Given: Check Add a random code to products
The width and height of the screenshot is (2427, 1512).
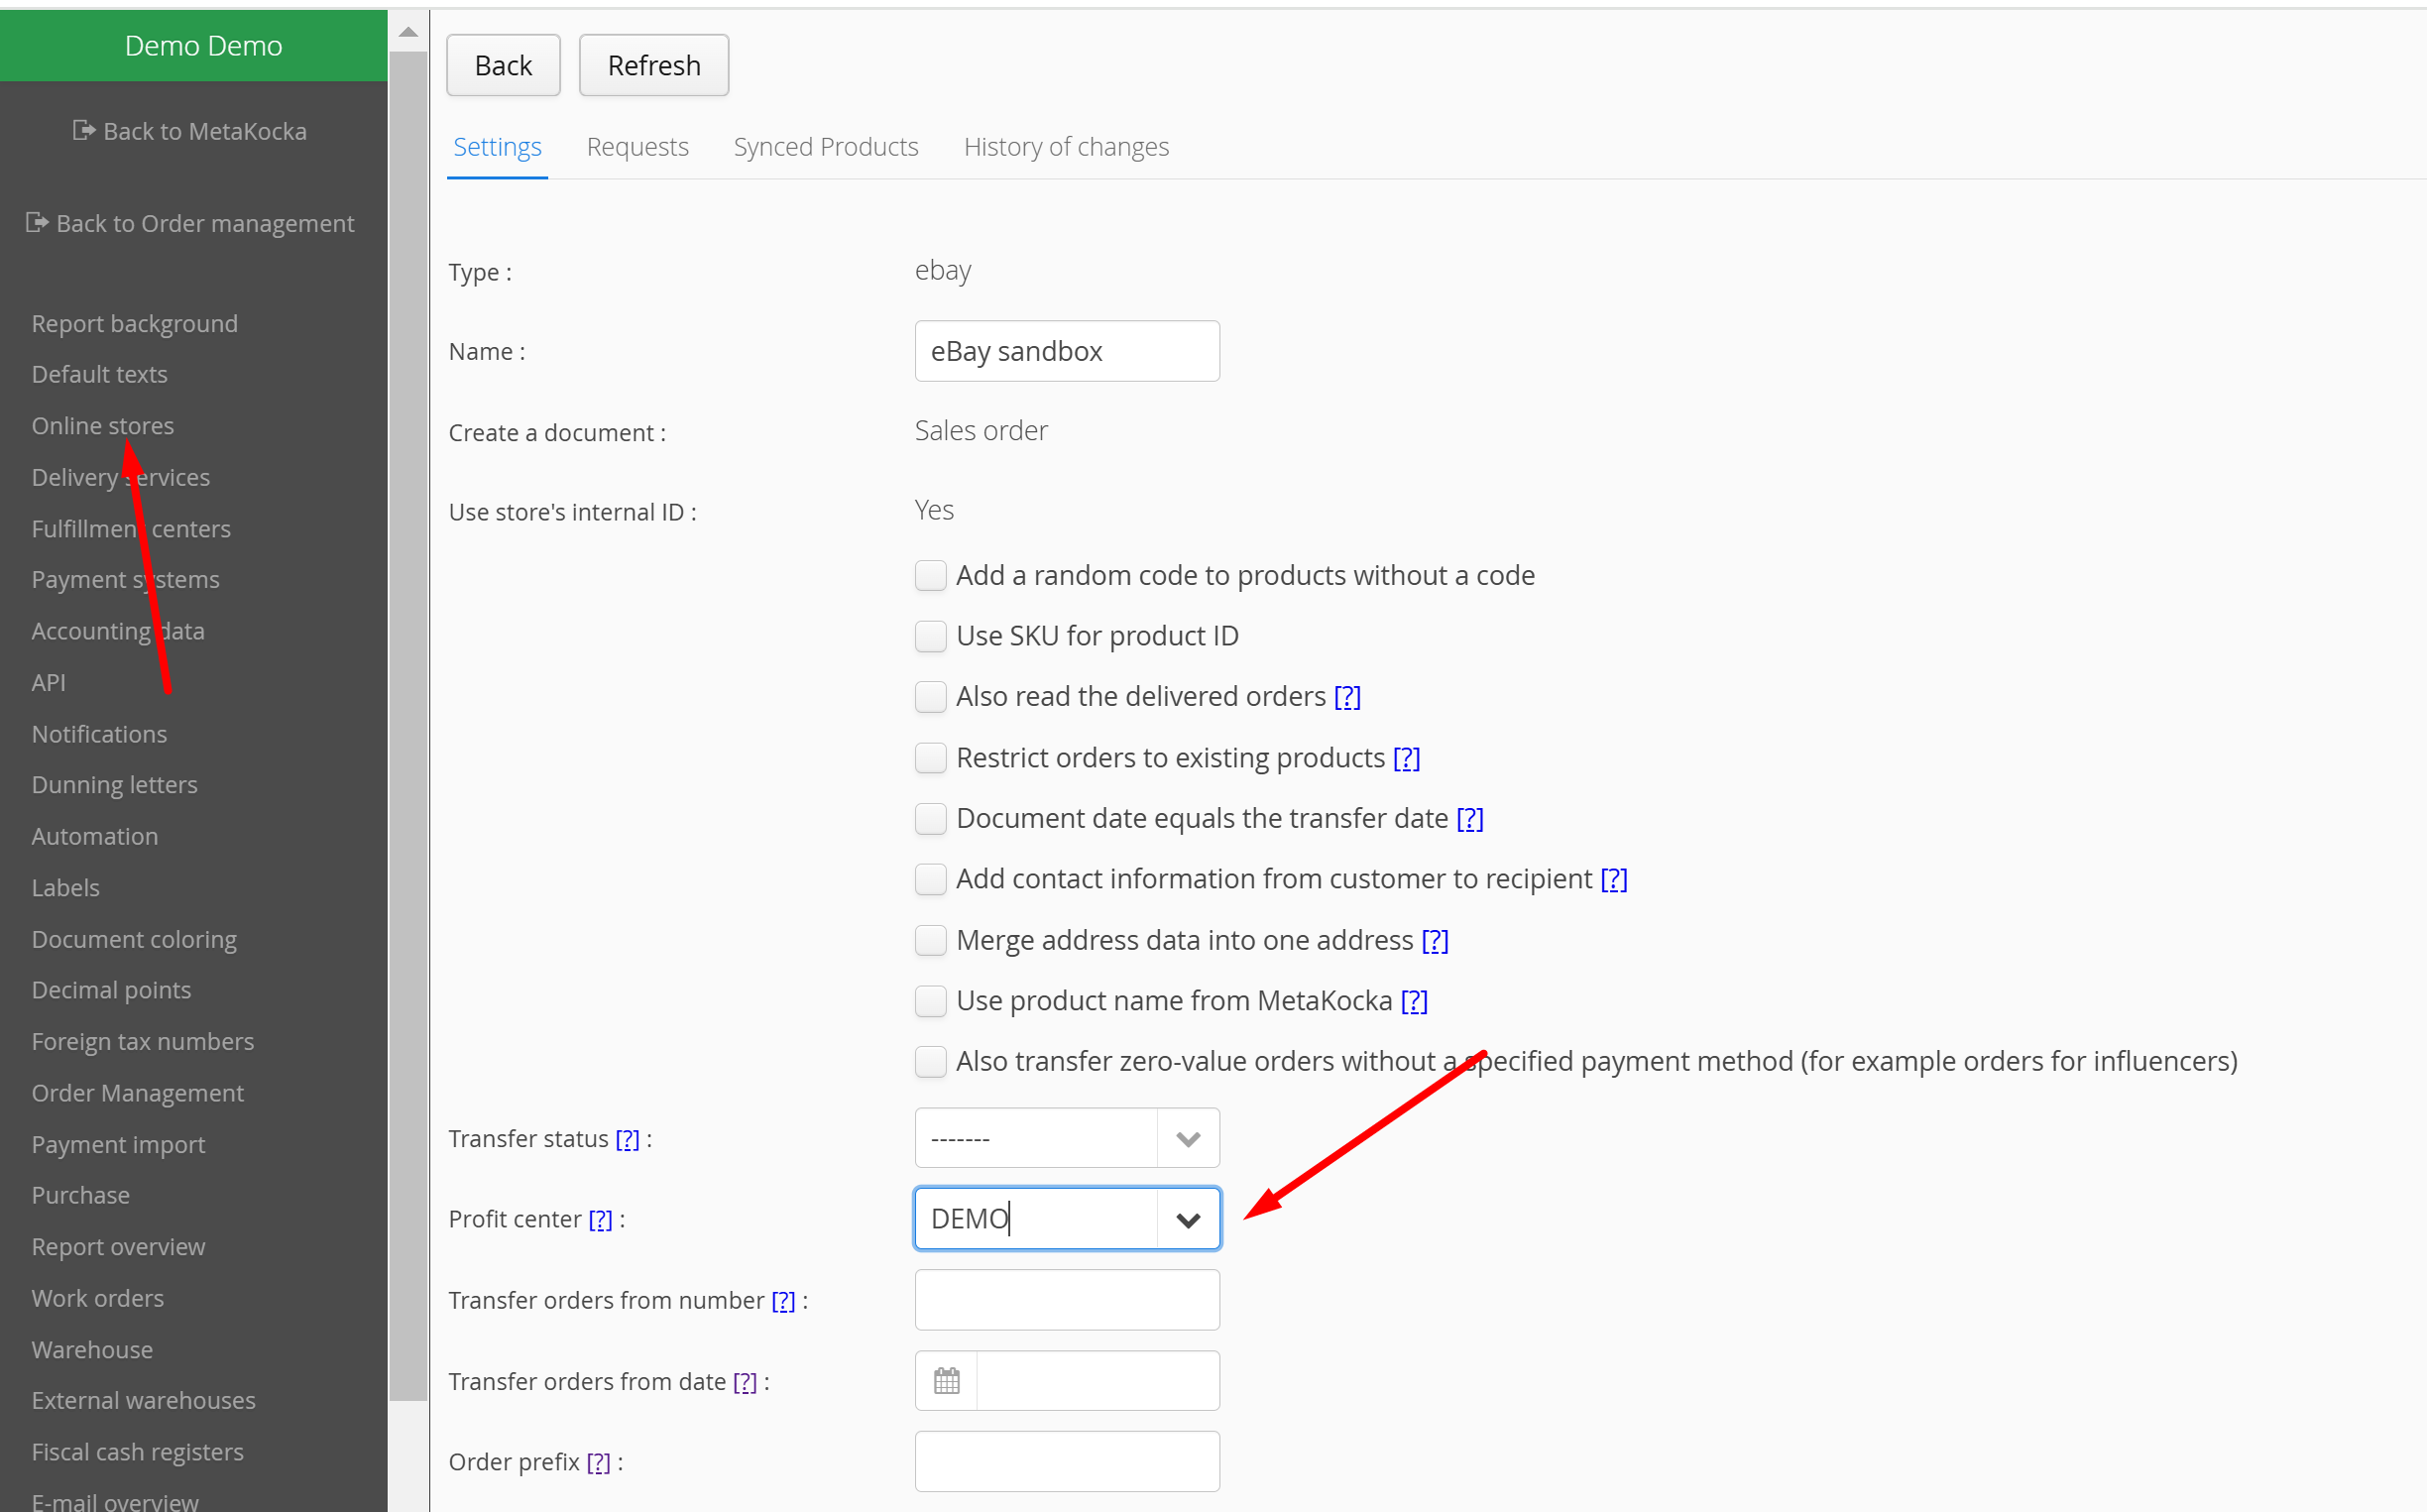Looking at the screenshot, I should point(930,576).
